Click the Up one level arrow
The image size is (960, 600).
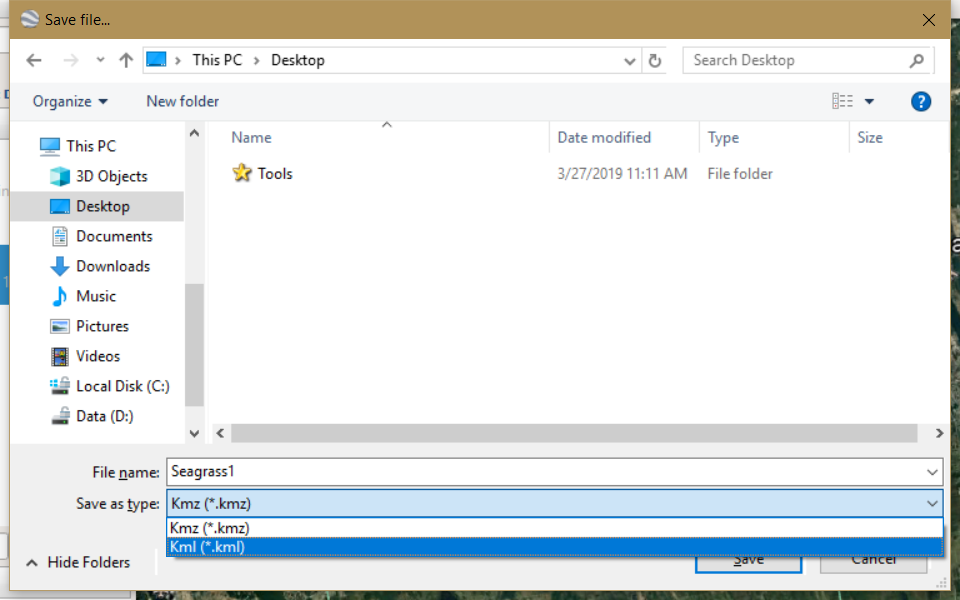126,60
